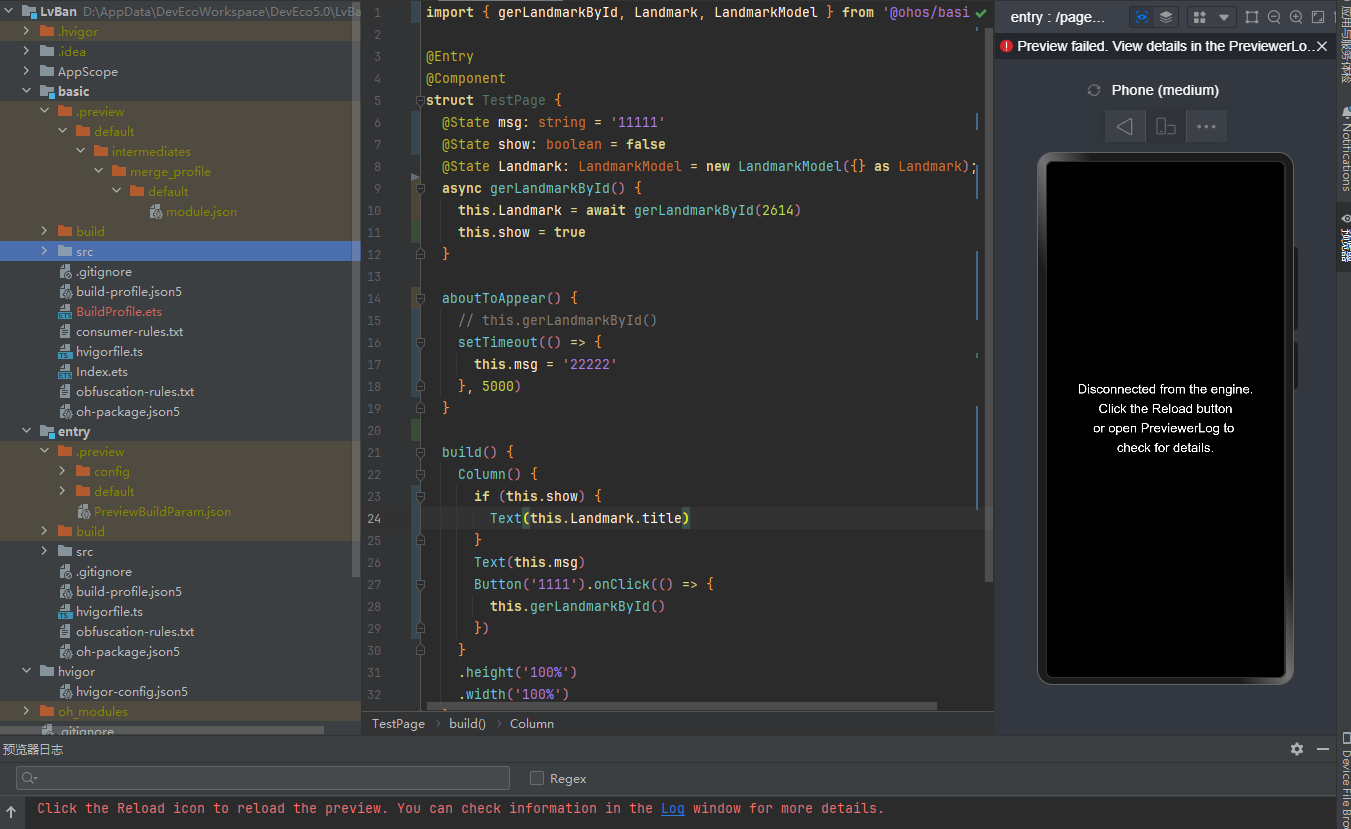The width and height of the screenshot is (1351, 829).
Task: Select BuildProfile.ets file
Action: 110,311
